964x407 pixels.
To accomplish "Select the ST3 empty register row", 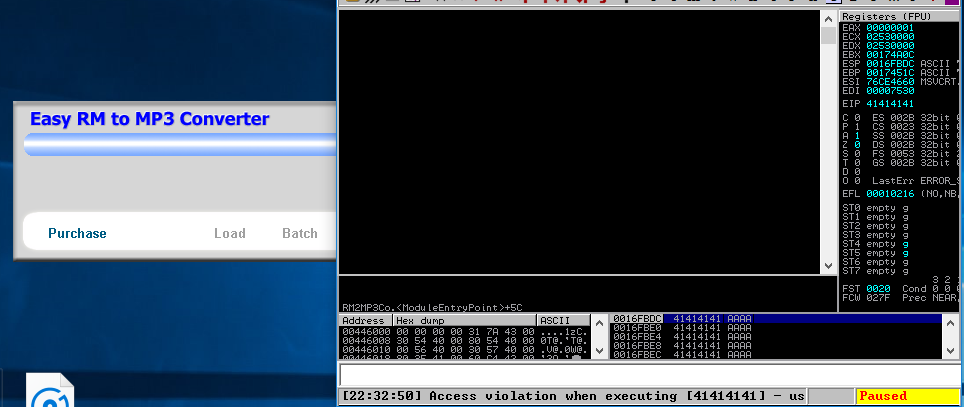I will [875, 235].
